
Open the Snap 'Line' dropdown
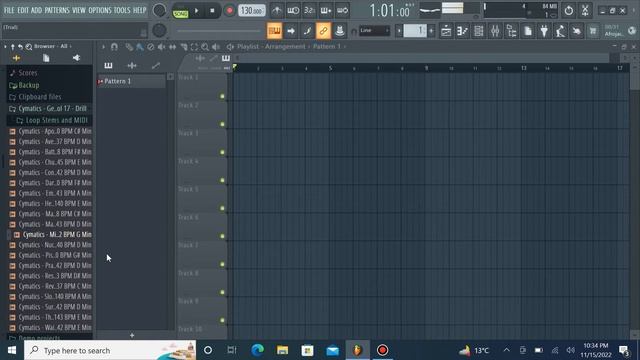[x=374, y=31]
